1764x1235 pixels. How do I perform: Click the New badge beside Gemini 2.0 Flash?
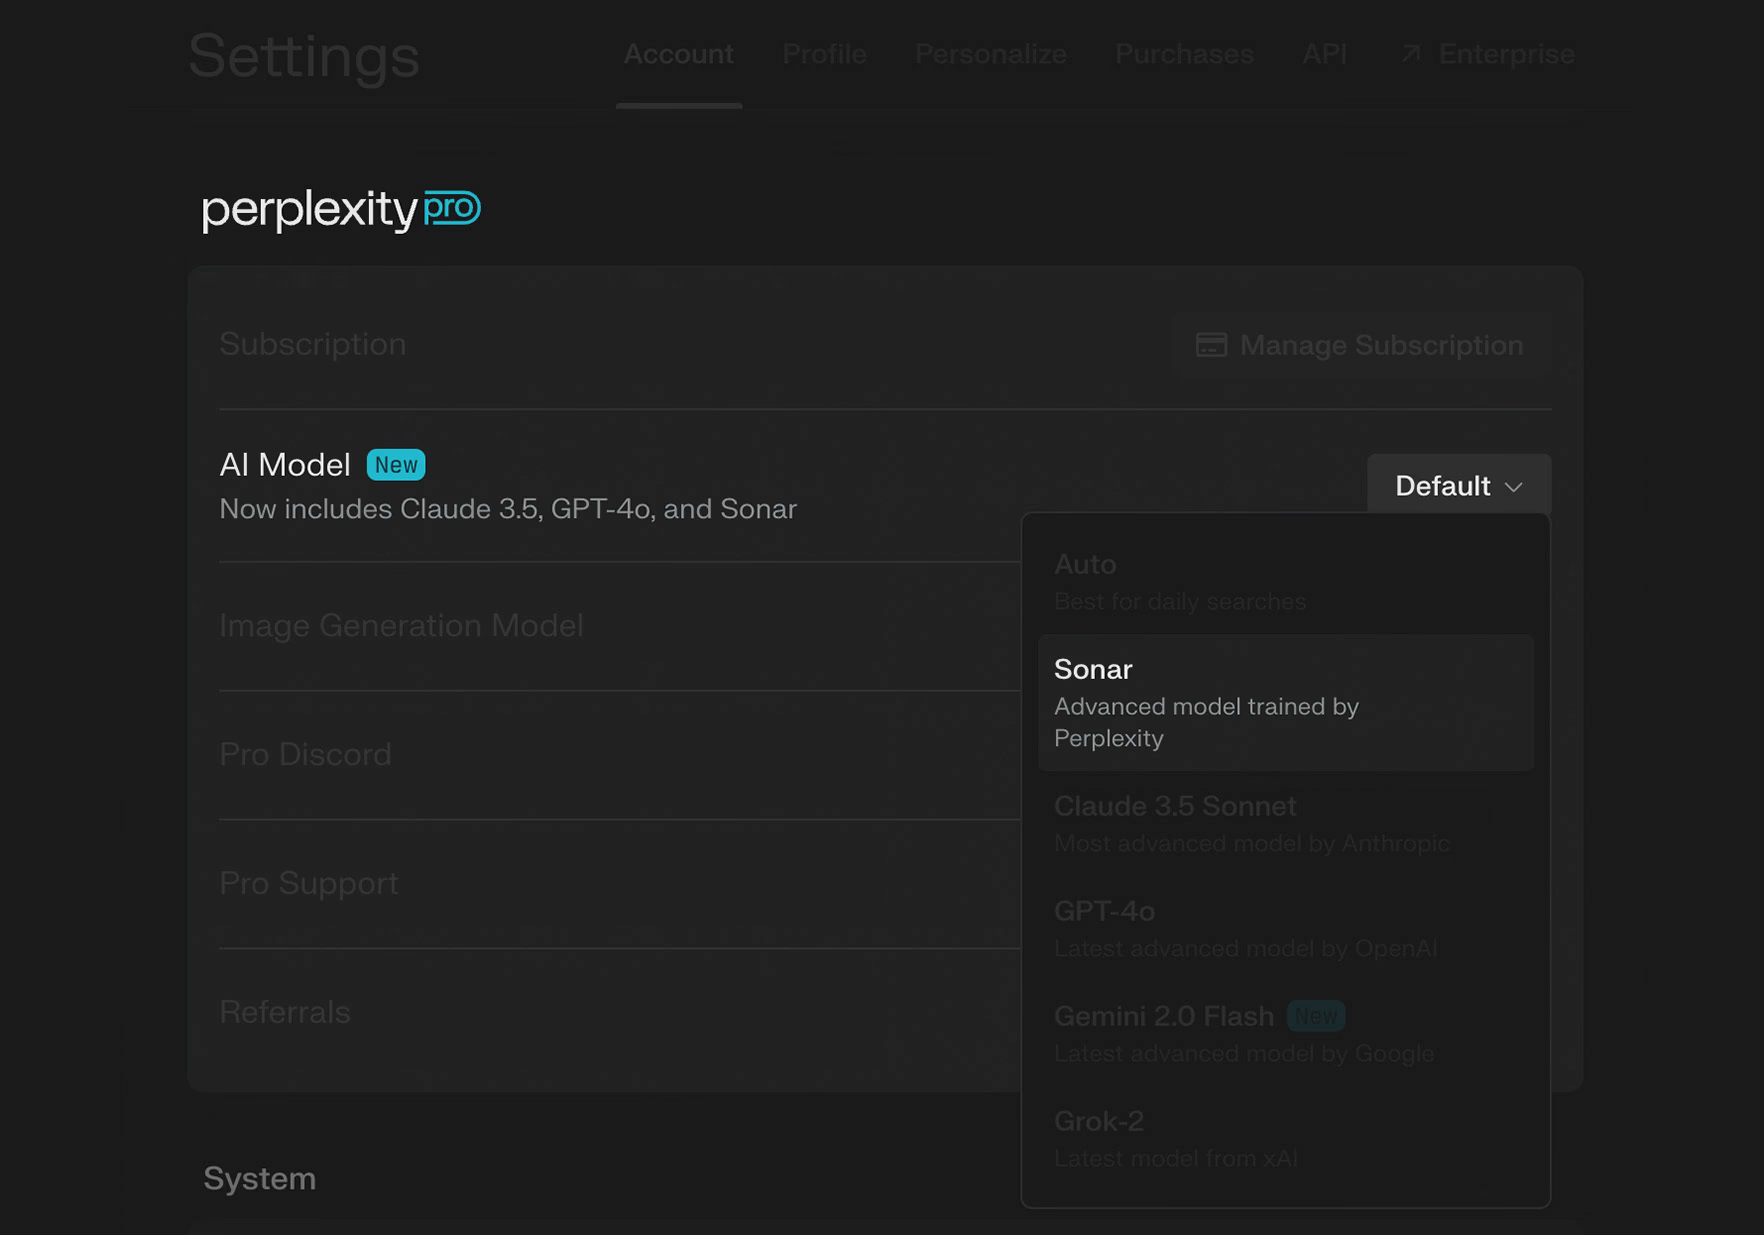pos(1316,1016)
